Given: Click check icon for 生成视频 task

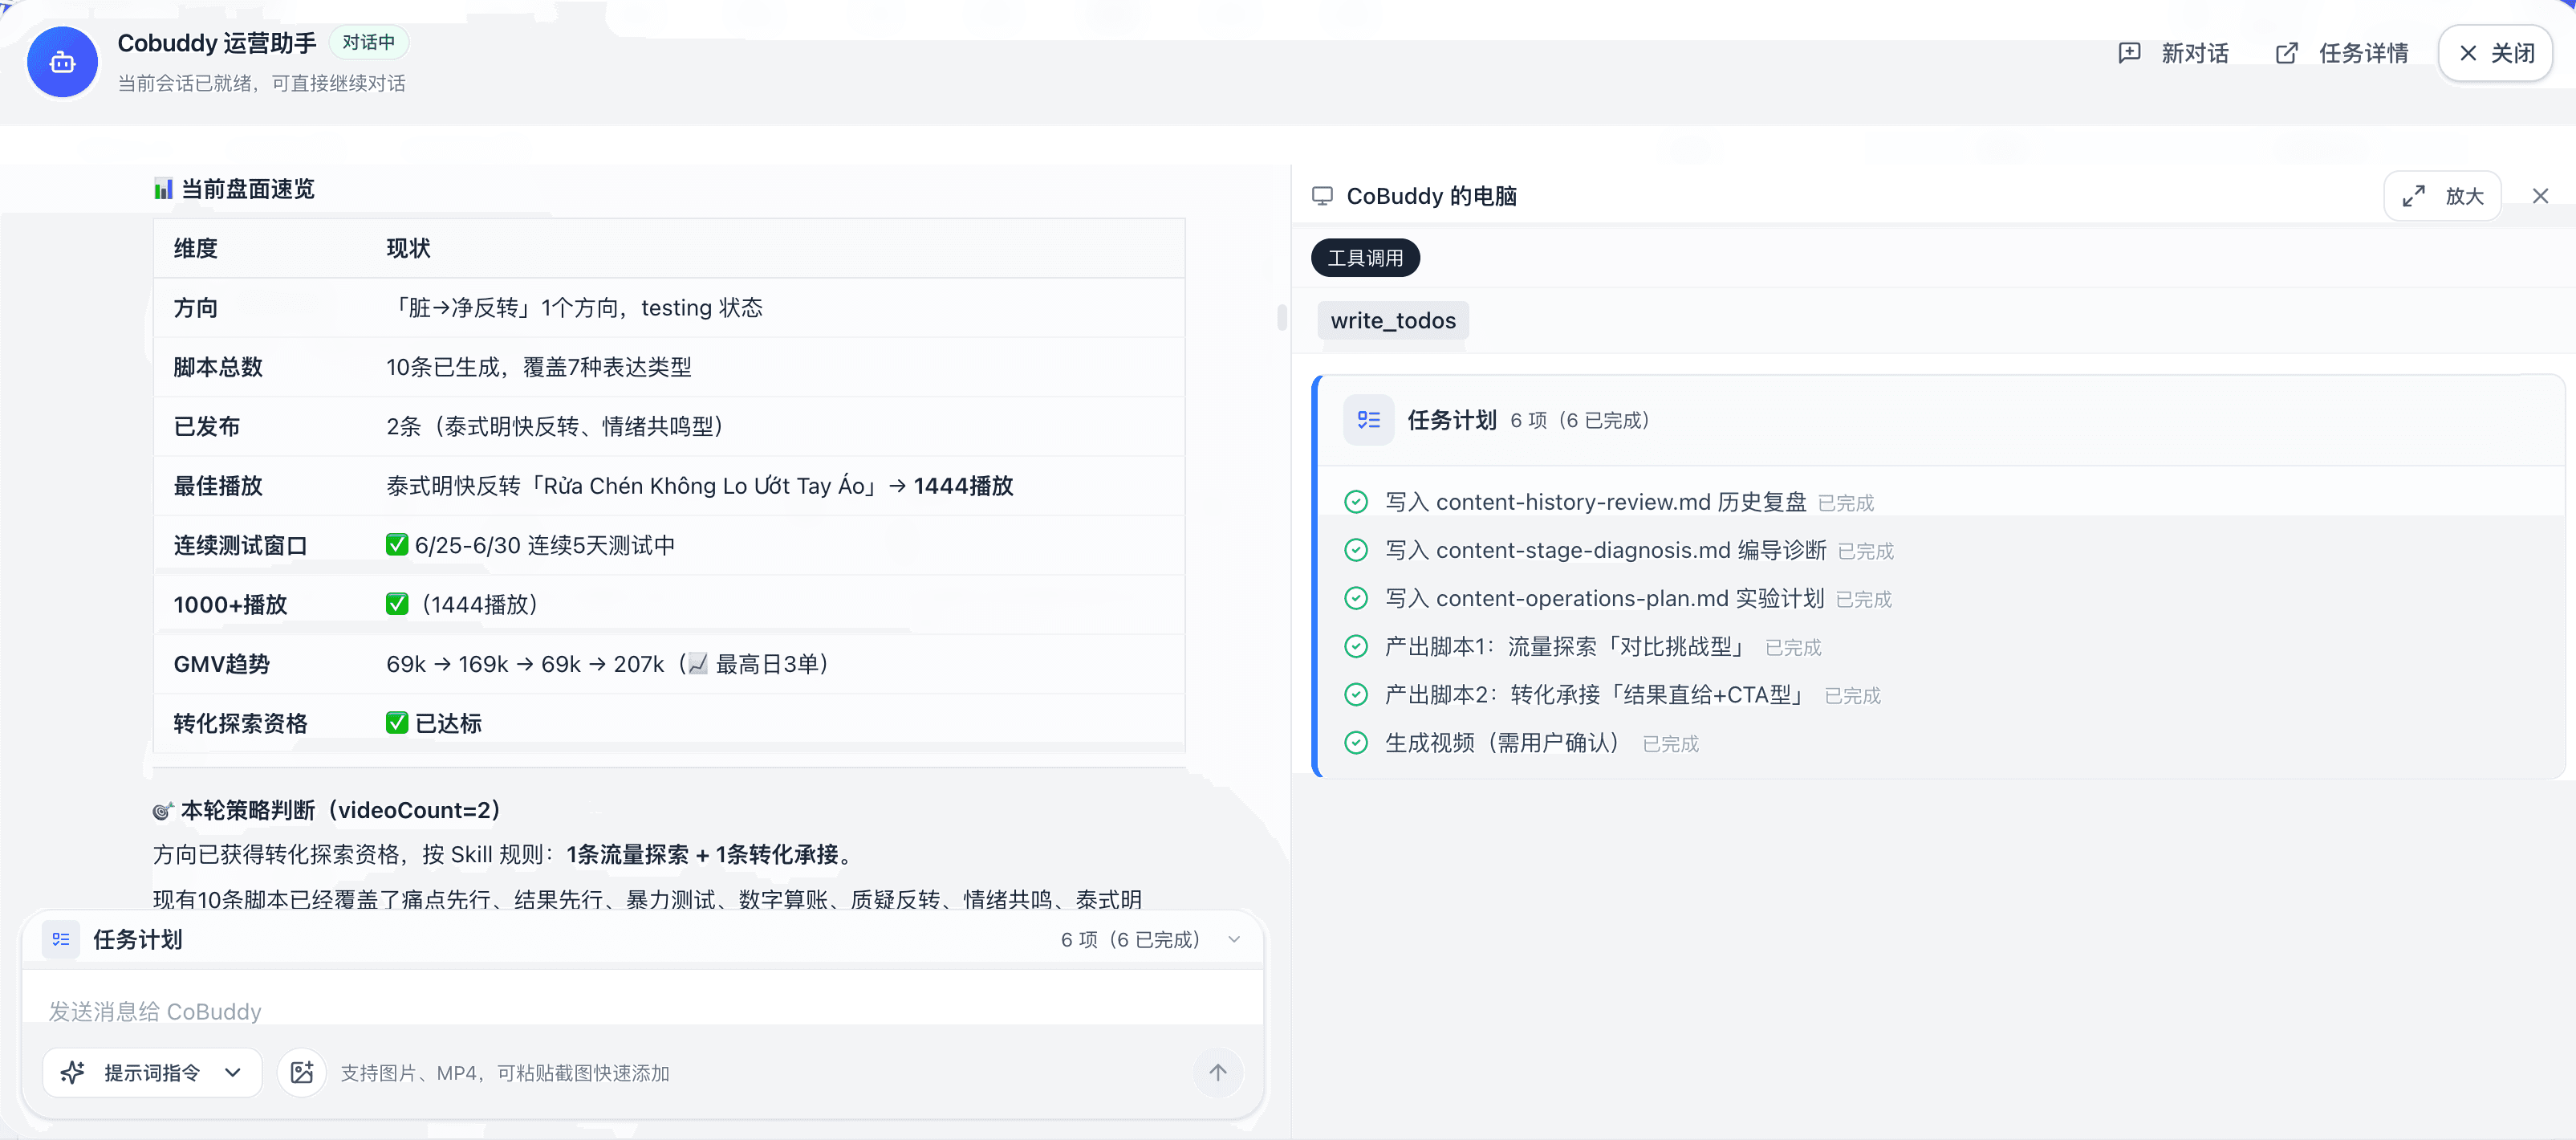Looking at the screenshot, I should click(x=1356, y=743).
